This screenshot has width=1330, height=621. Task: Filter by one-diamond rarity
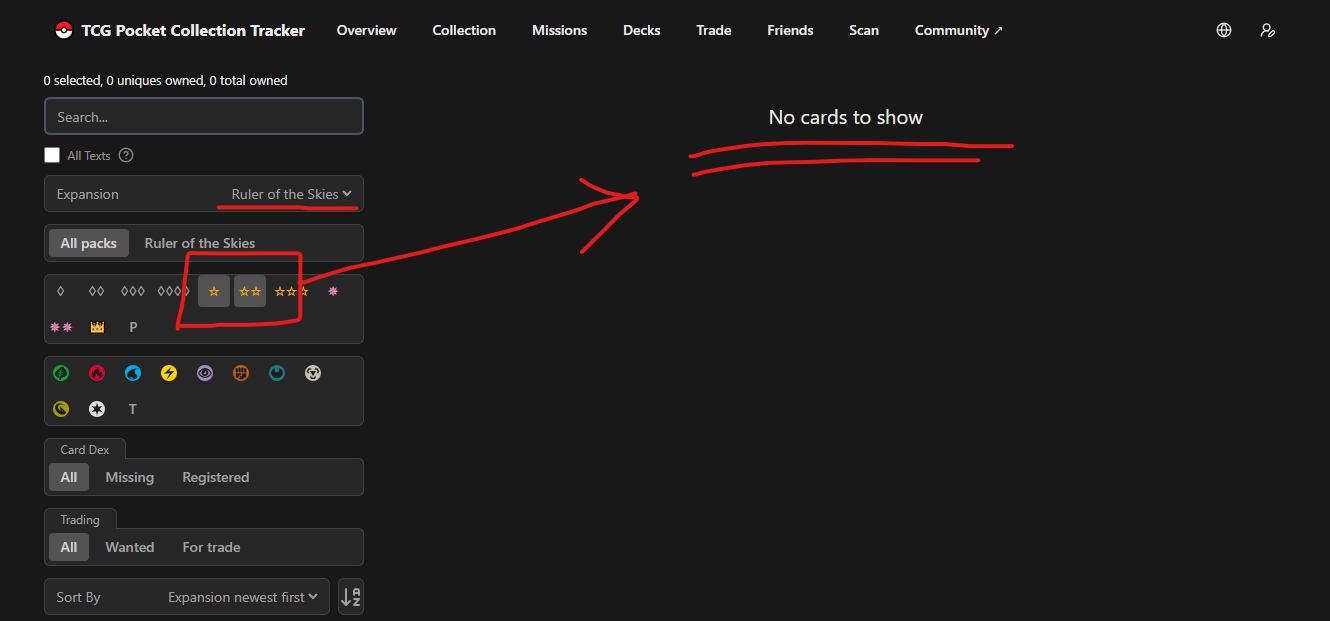[x=61, y=291]
